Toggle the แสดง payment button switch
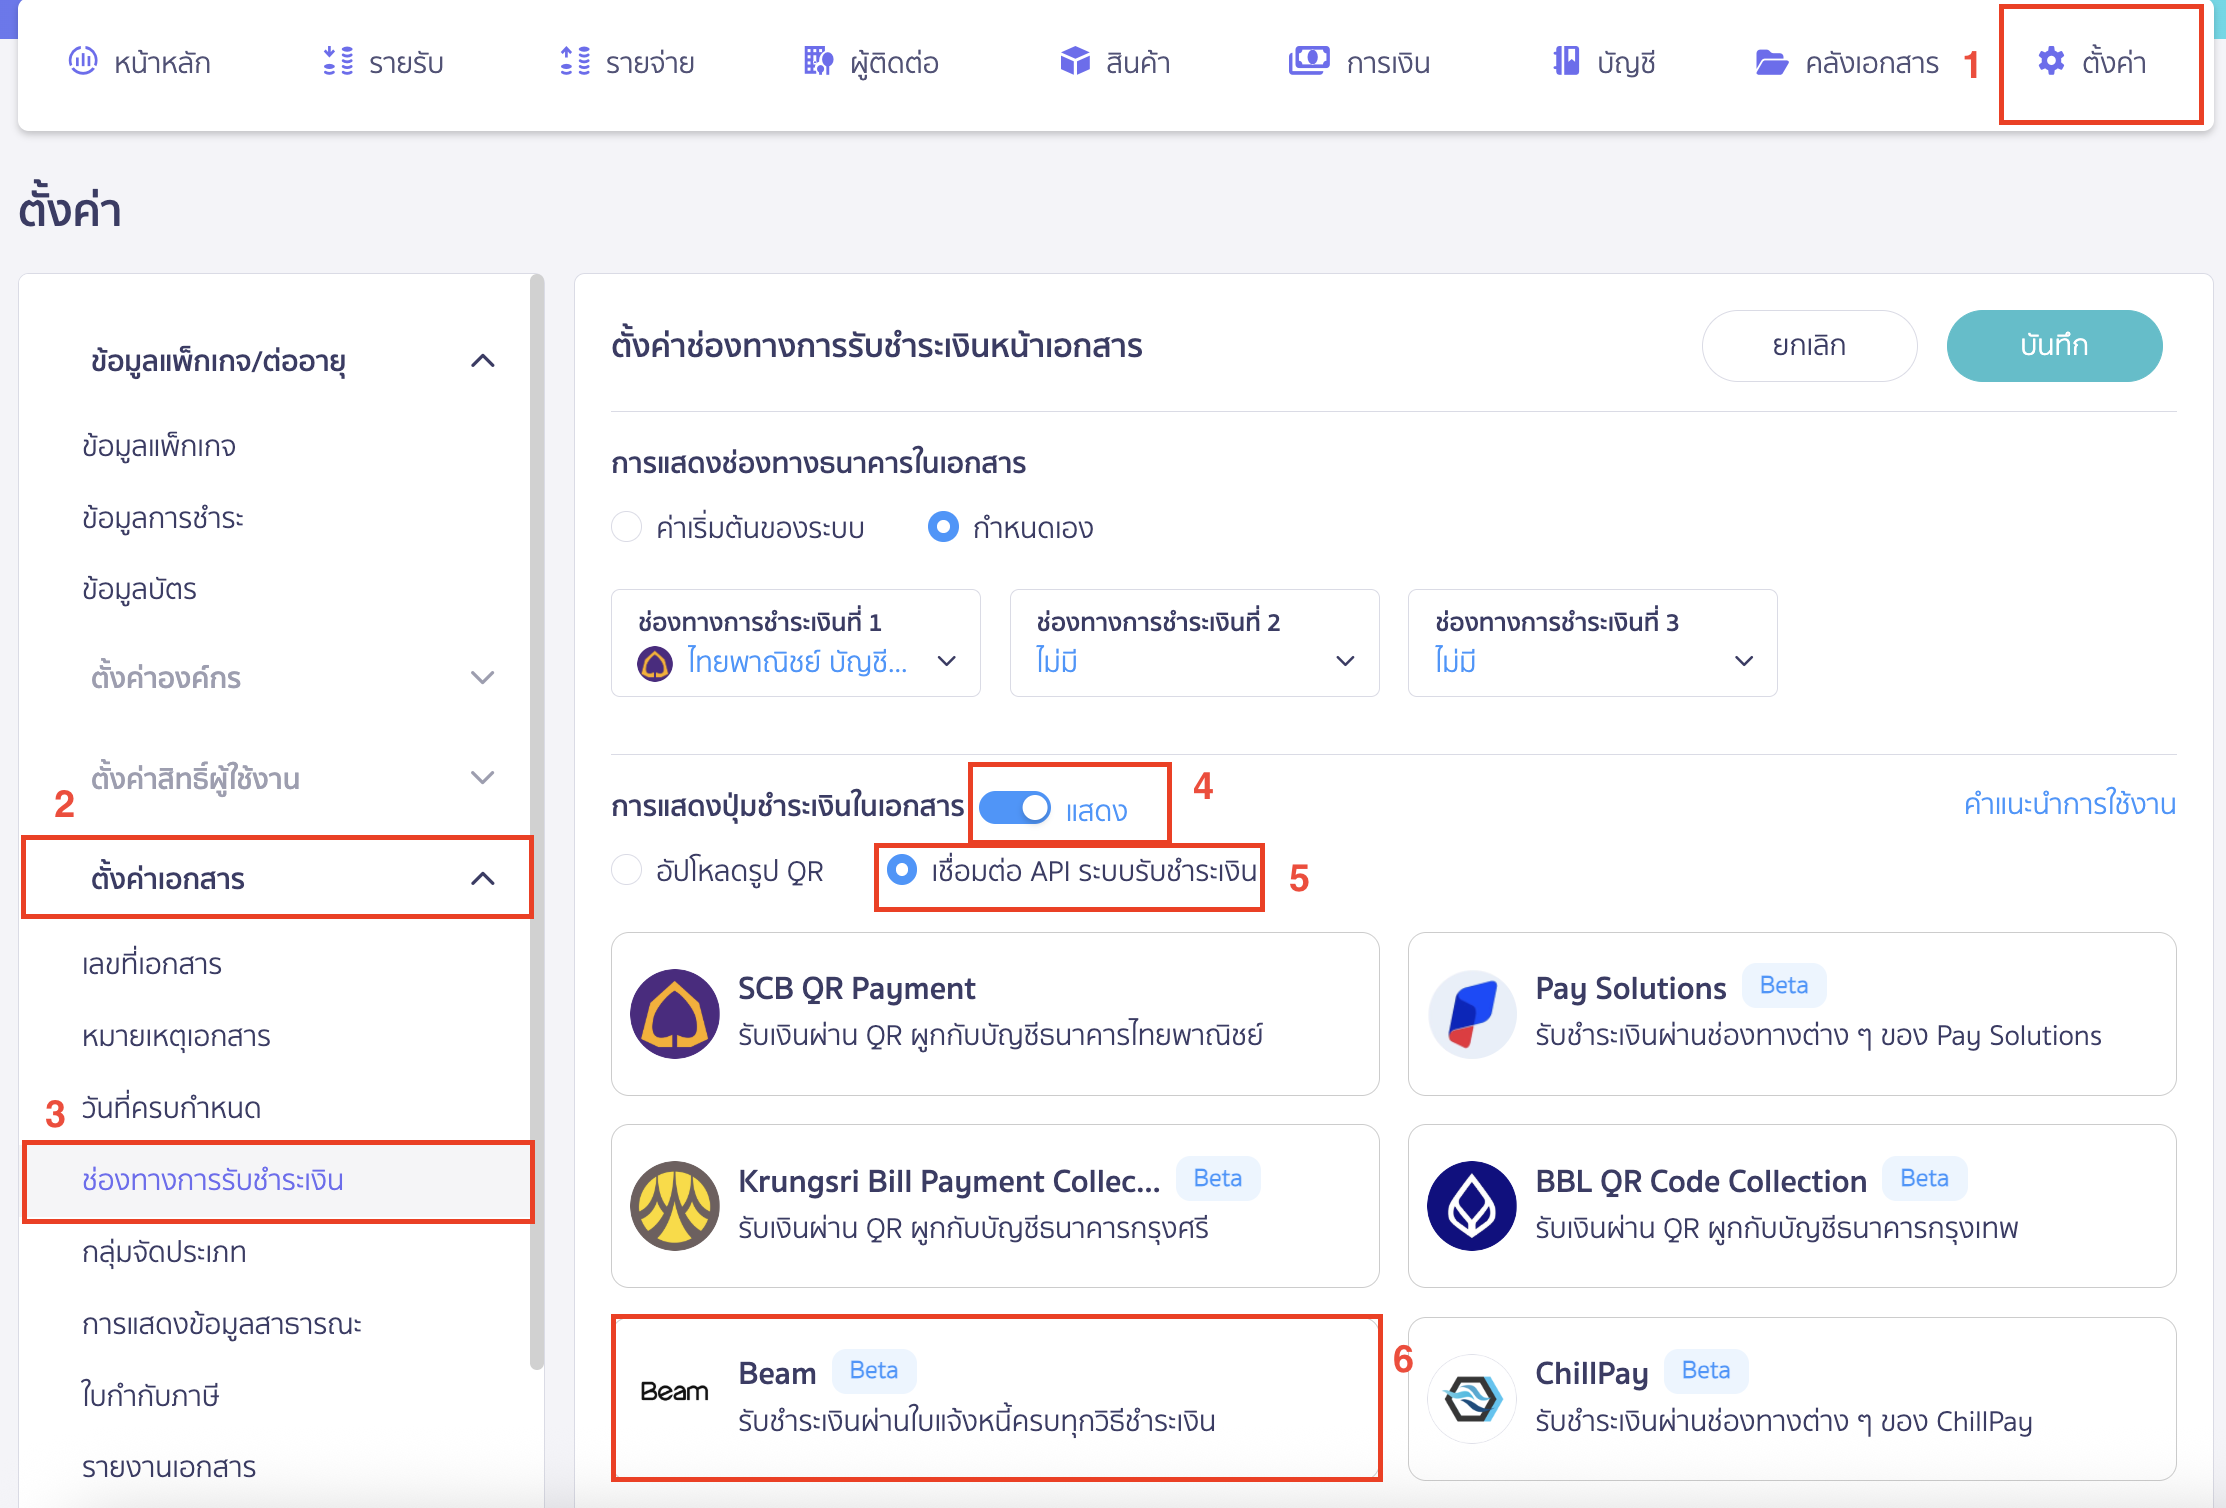 pos(1015,808)
